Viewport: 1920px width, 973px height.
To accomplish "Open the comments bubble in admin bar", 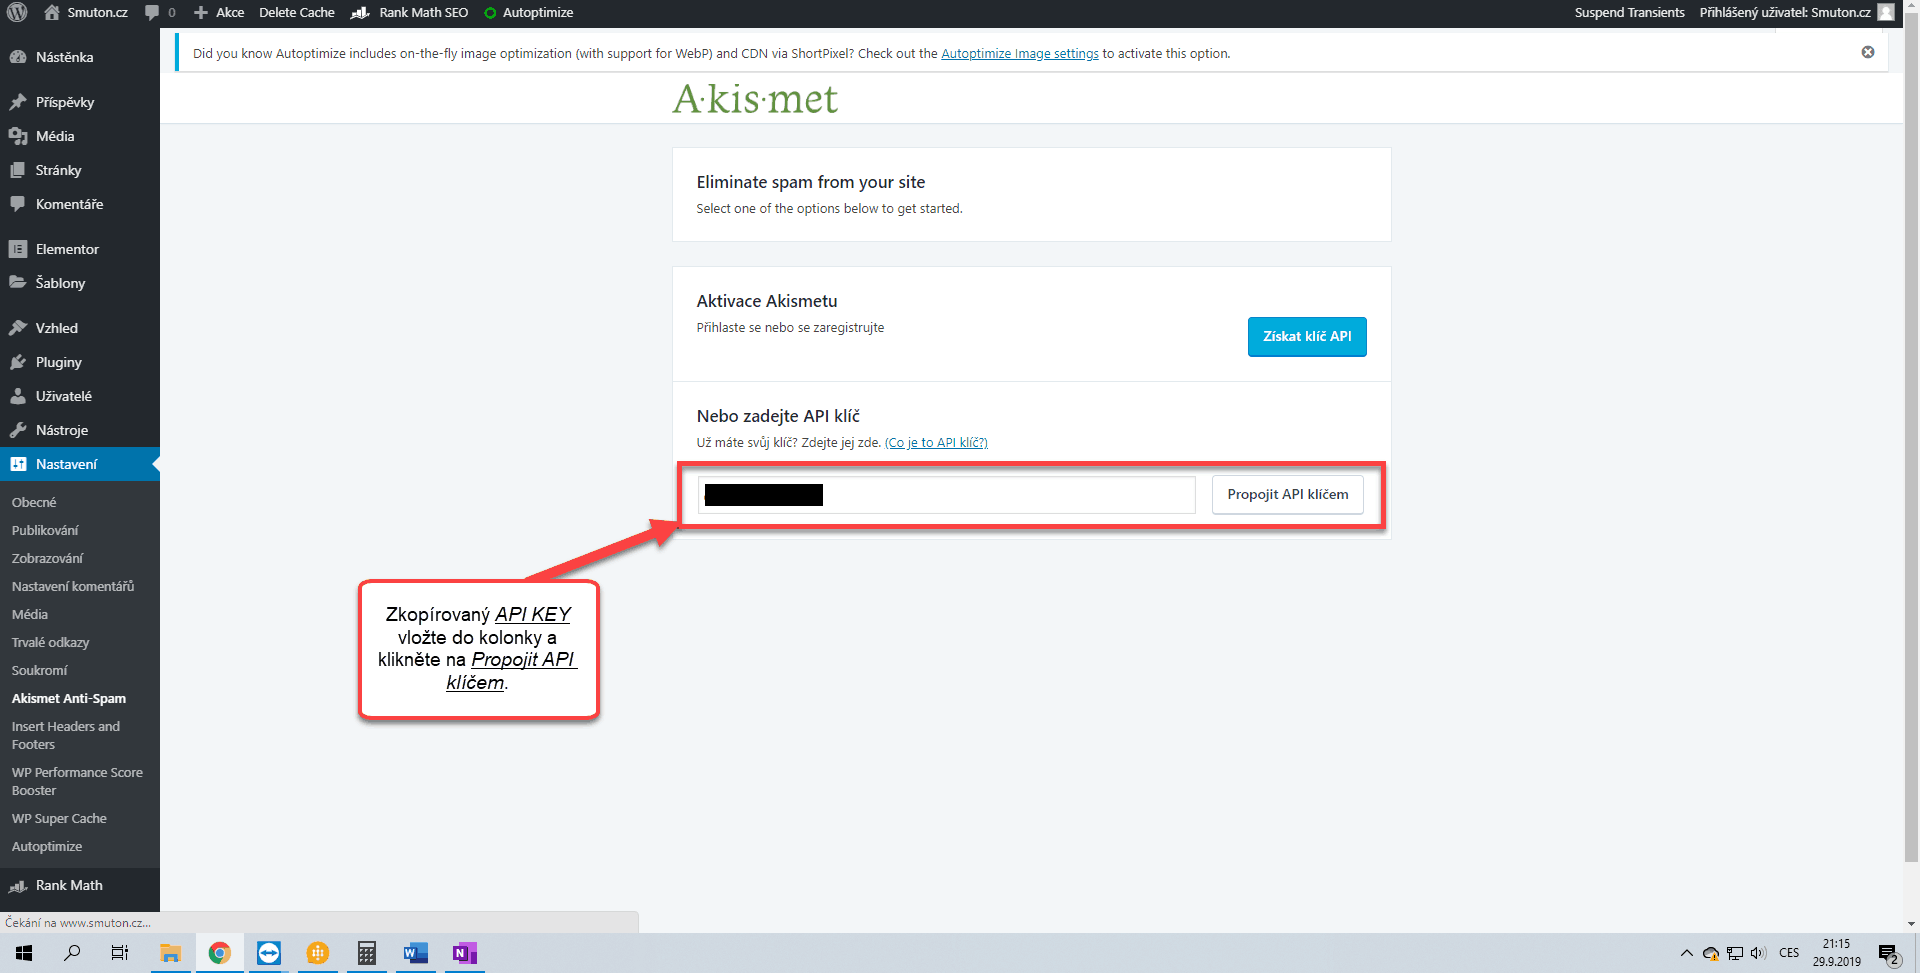I will 160,12.
